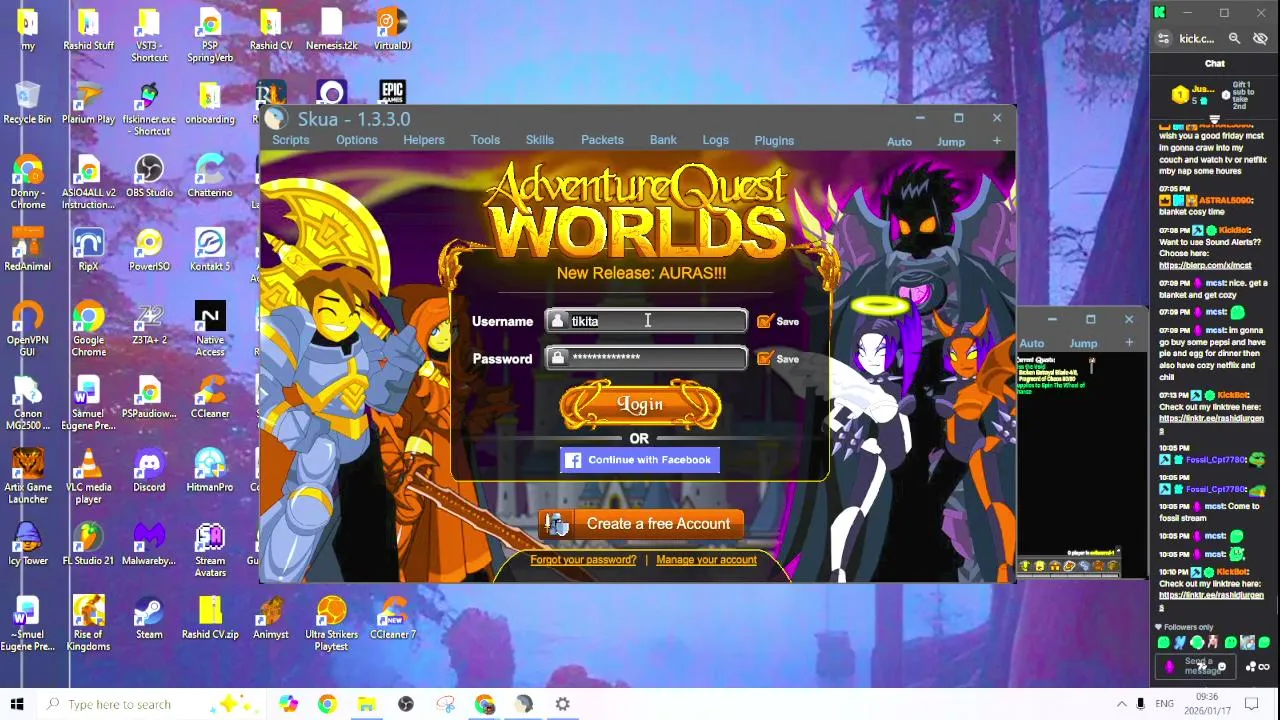Open the Scripts menu in Skua
The width and height of the screenshot is (1280, 720).
pyautogui.click(x=290, y=140)
